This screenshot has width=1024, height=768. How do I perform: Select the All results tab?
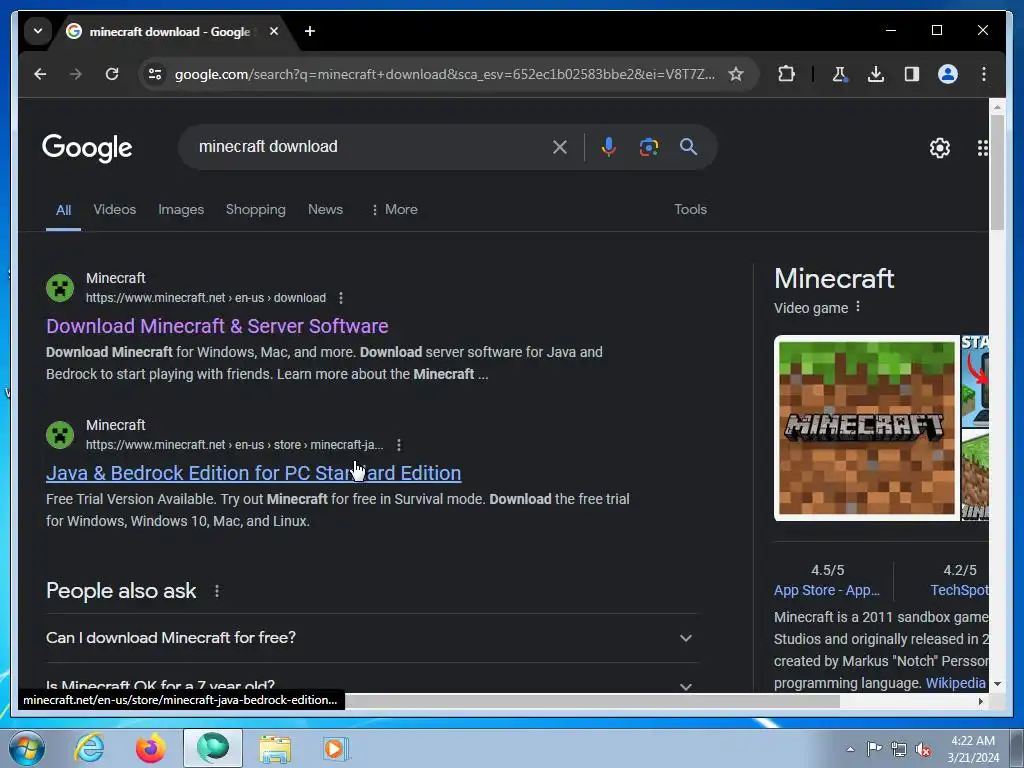(63, 210)
